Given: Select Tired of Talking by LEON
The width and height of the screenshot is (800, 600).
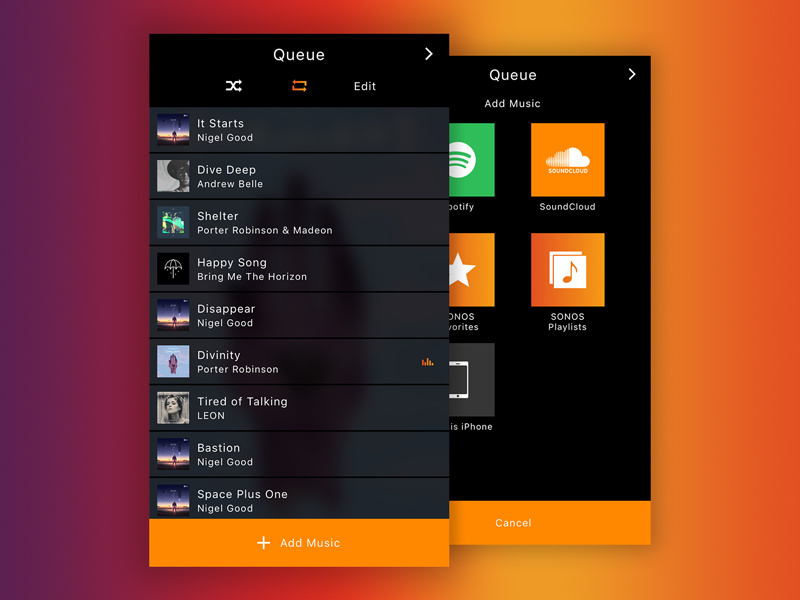Looking at the screenshot, I should pos(280,407).
